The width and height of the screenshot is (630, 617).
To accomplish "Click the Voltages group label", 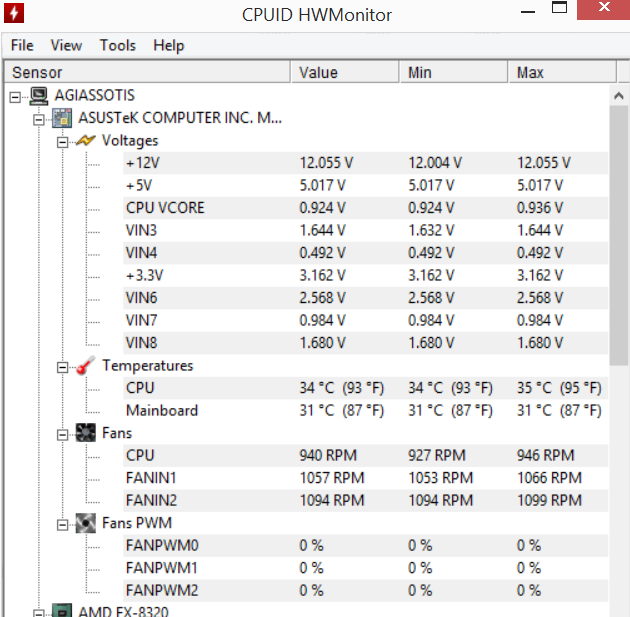I will 130,141.
